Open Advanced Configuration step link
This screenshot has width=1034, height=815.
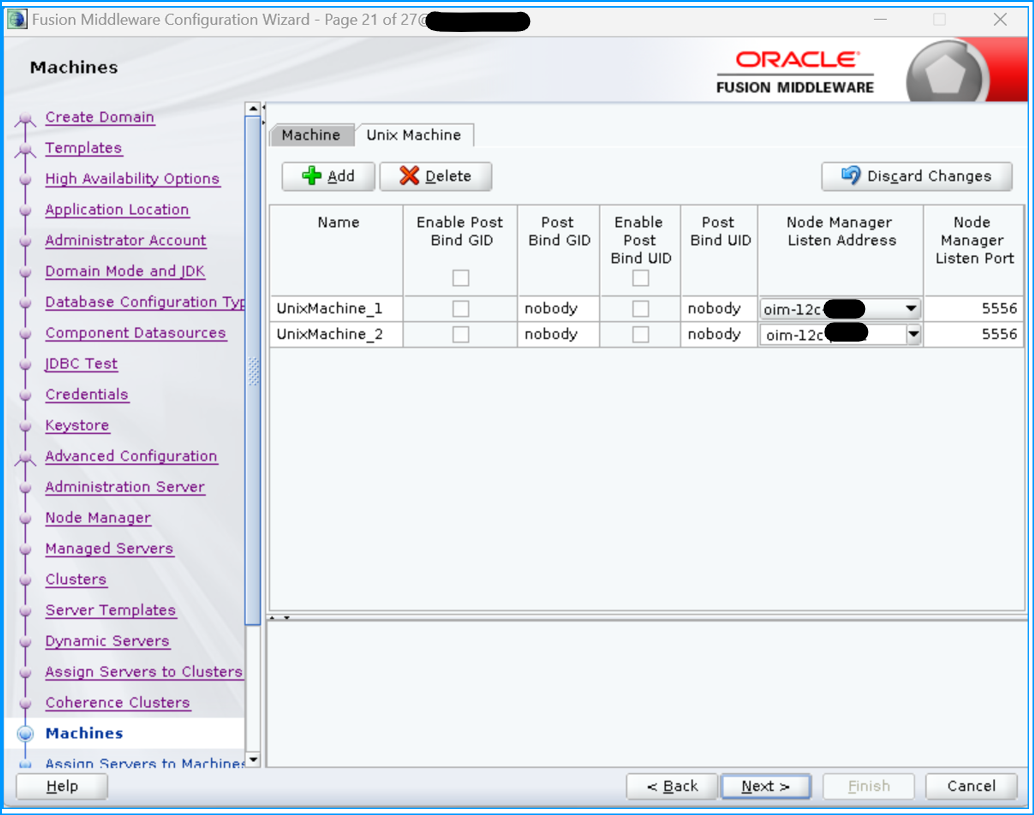click(131, 456)
